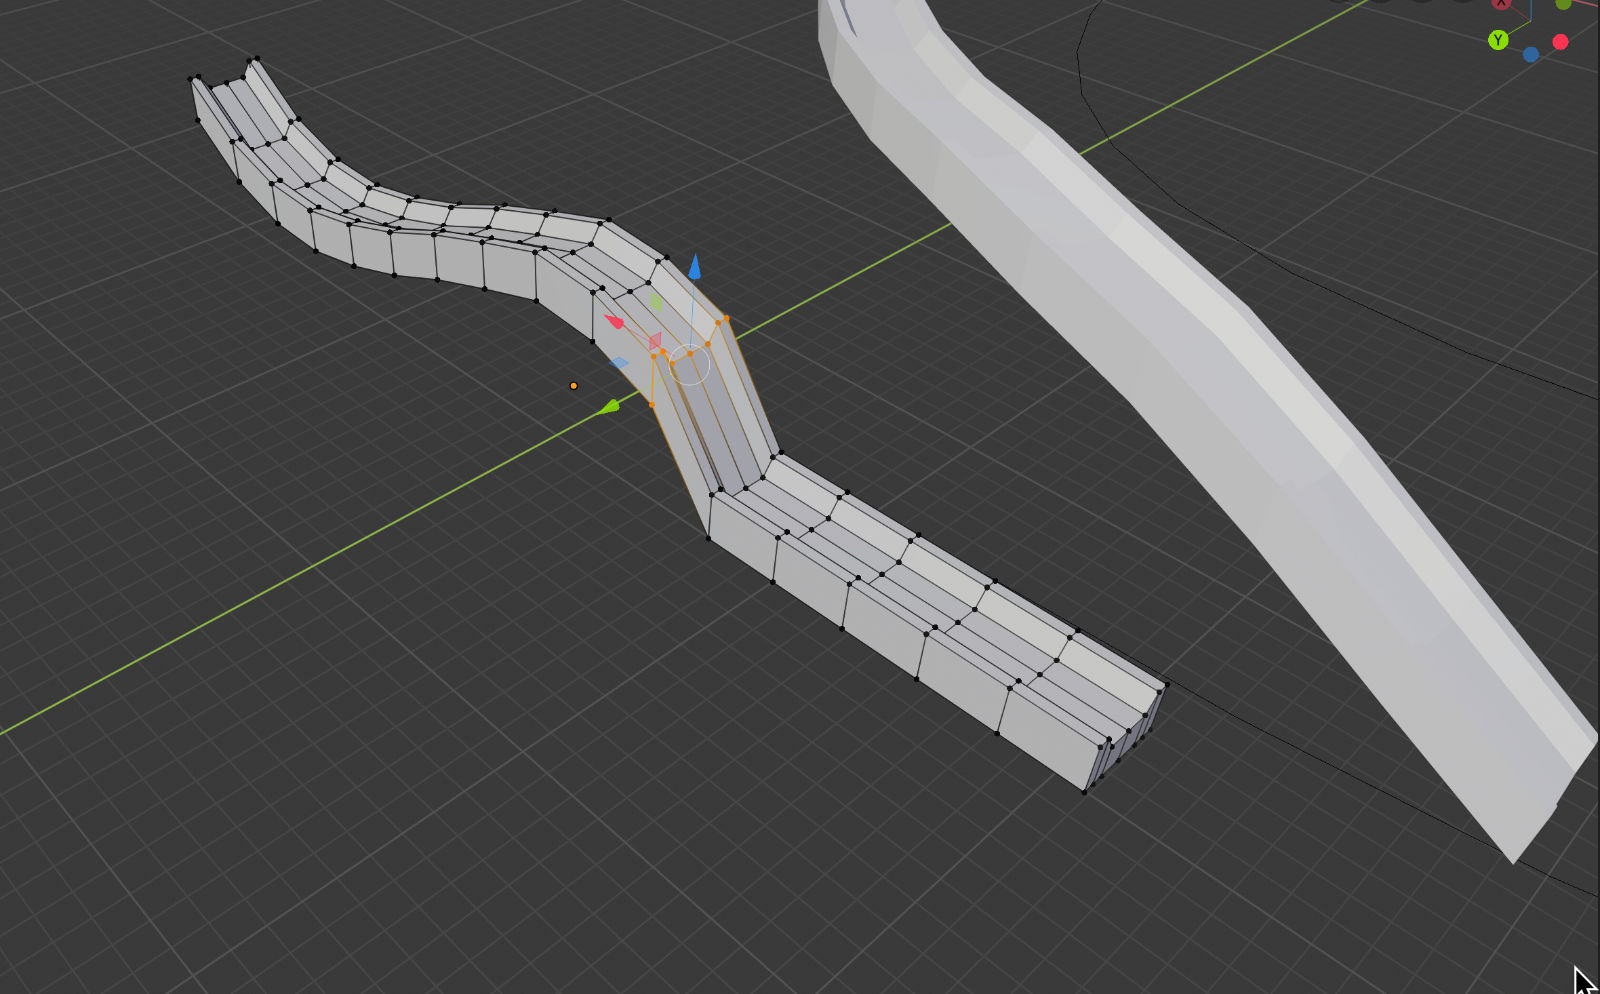Click the unlabeled blue navigation gizmo ball

1530,55
